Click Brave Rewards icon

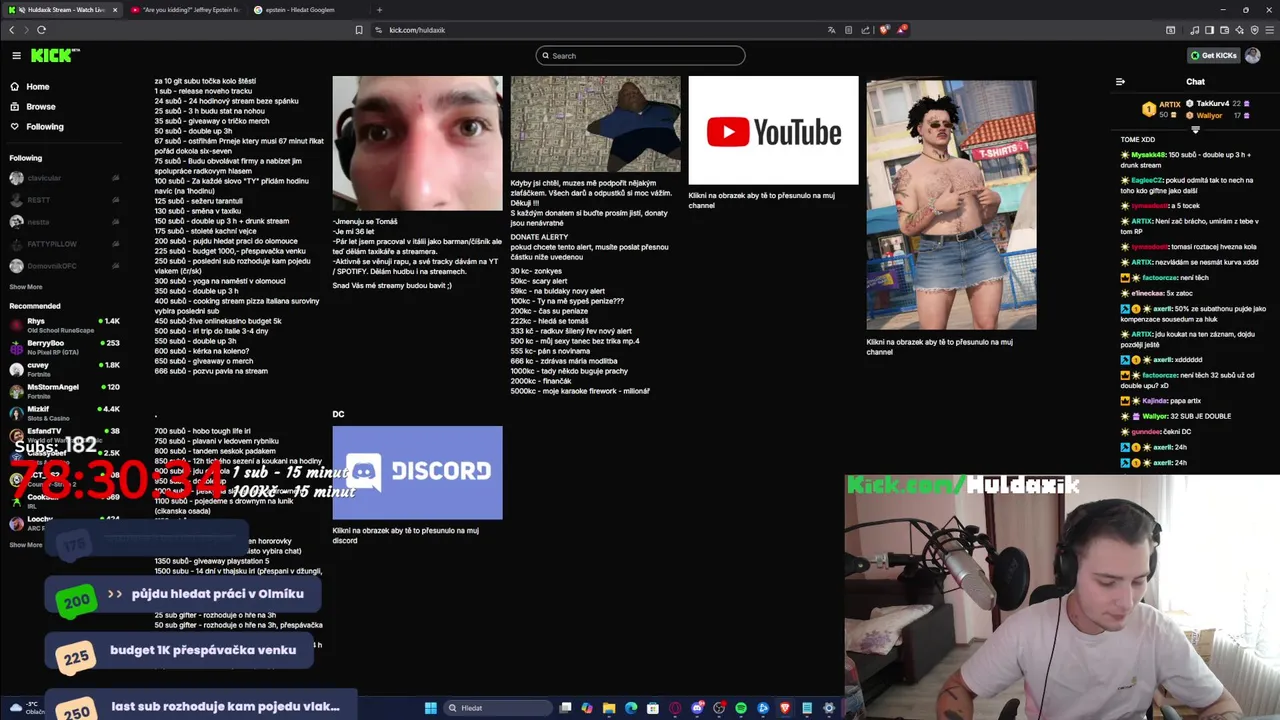pos(902,30)
